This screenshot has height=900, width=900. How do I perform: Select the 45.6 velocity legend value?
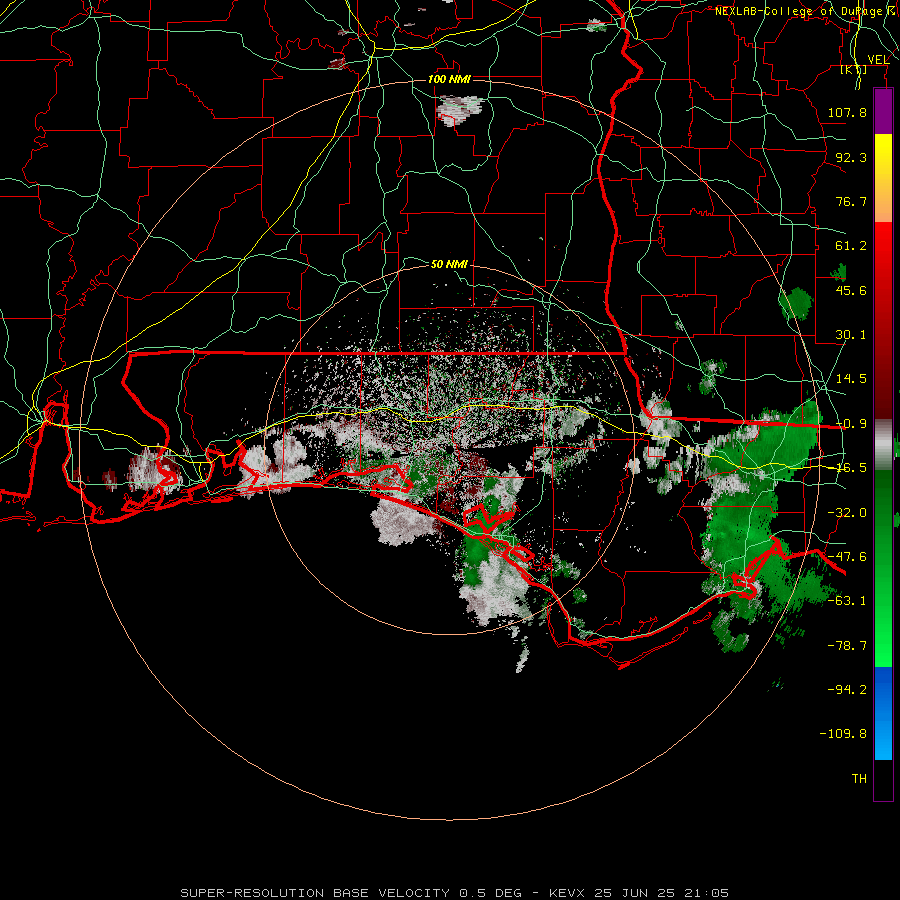(x=851, y=290)
